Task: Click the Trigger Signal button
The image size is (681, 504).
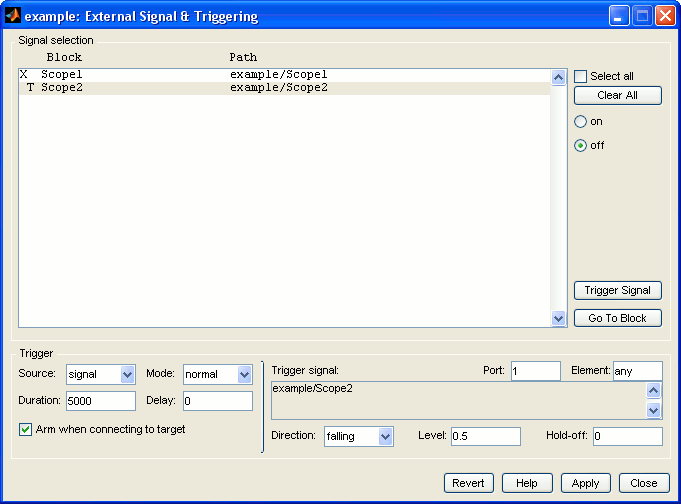Action: [x=617, y=290]
